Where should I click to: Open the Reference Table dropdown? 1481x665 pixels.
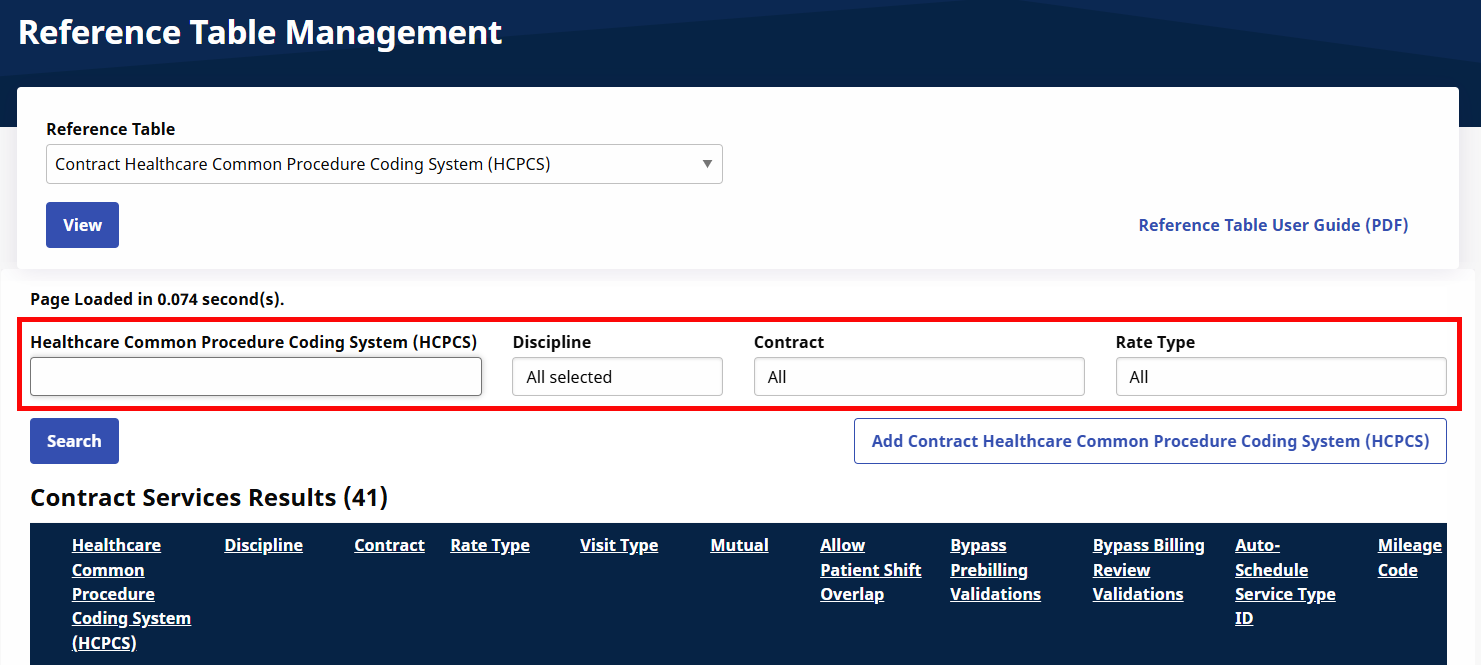click(x=384, y=164)
